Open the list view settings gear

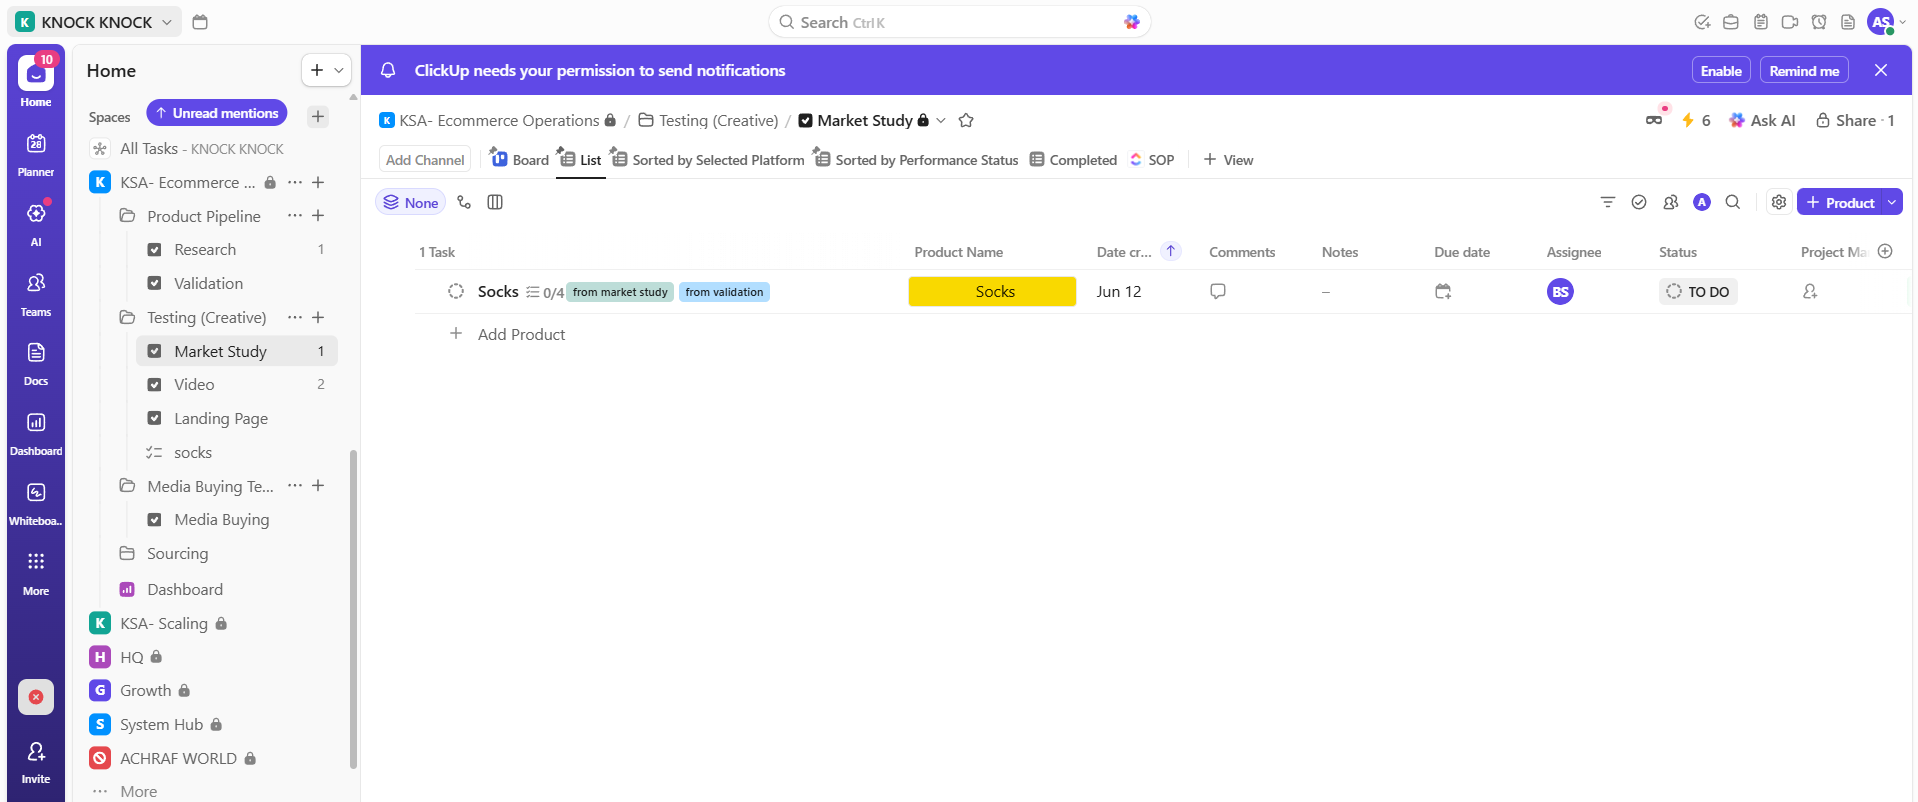pos(1778,202)
